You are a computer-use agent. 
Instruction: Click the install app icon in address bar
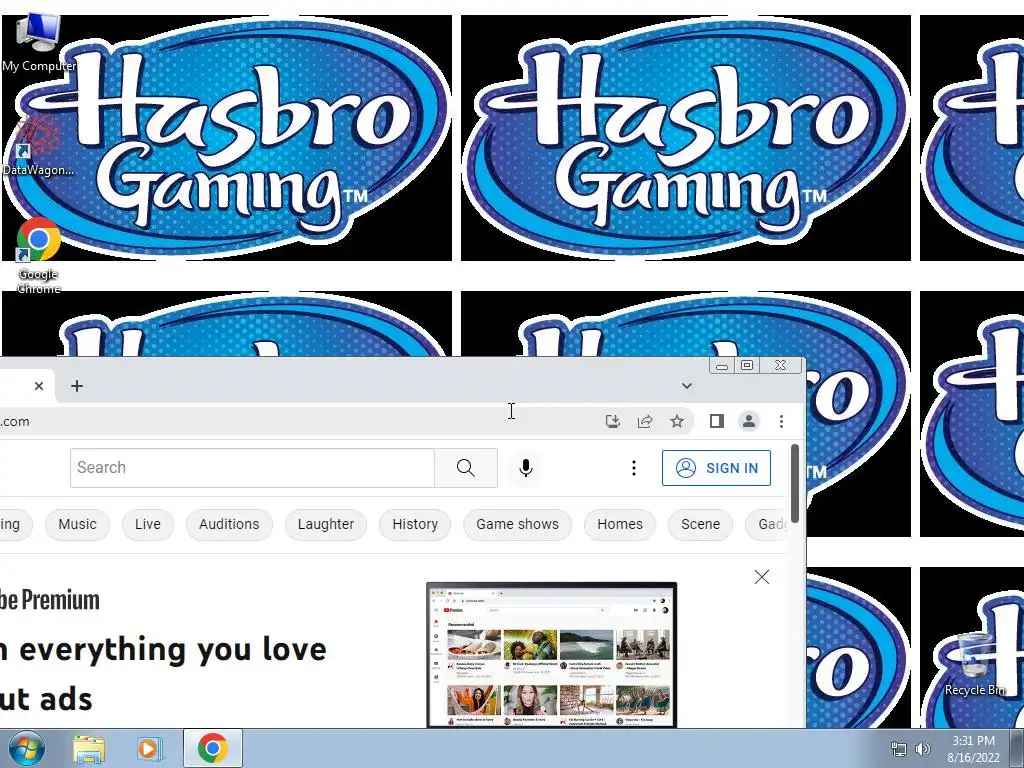click(613, 421)
